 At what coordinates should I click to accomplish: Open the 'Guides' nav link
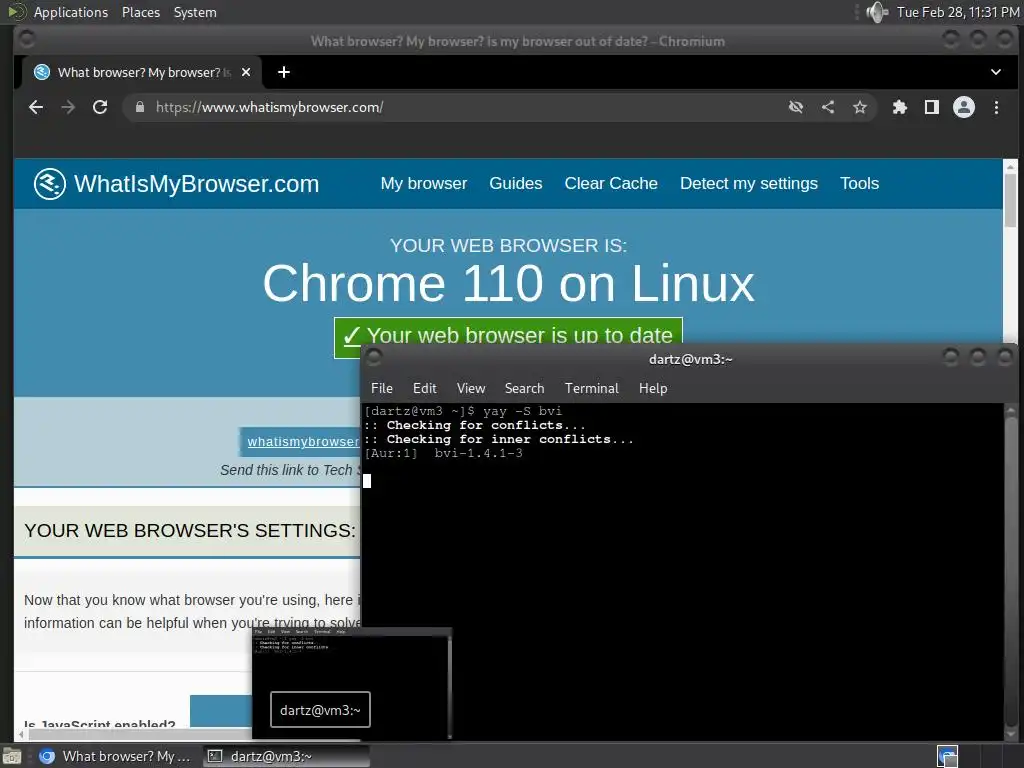[515, 184]
